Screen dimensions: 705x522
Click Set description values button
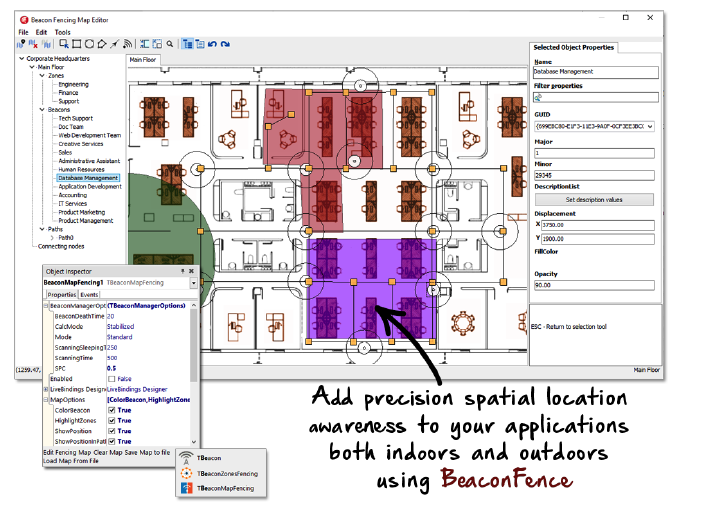tap(594, 200)
